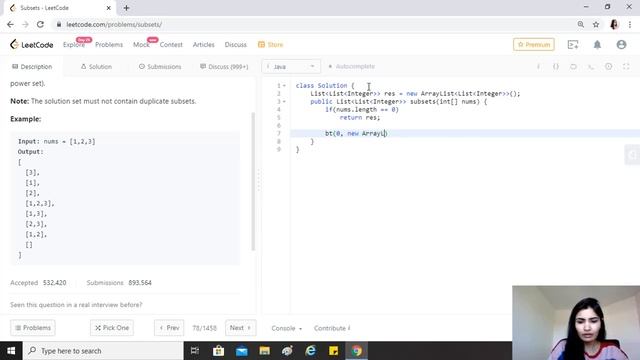
Task: Click the panel divider drag handle
Action: pos(259,180)
